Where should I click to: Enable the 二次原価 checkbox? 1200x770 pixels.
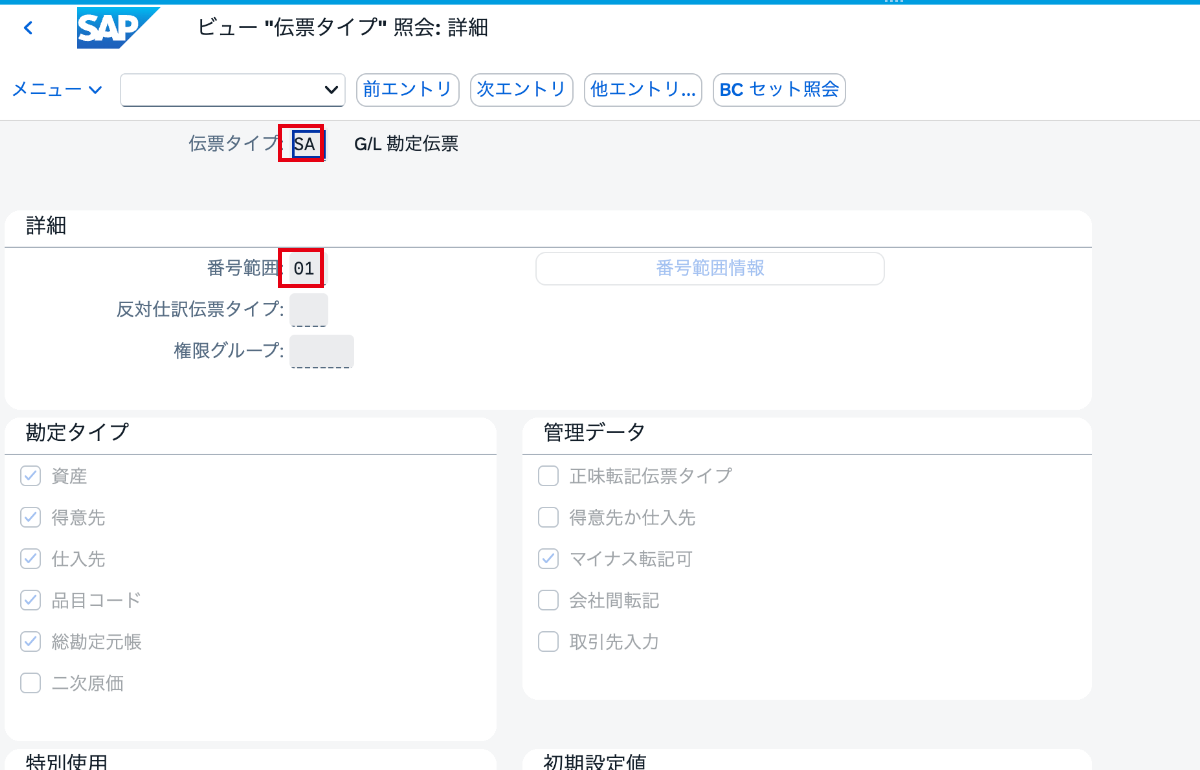(x=31, y=683)
